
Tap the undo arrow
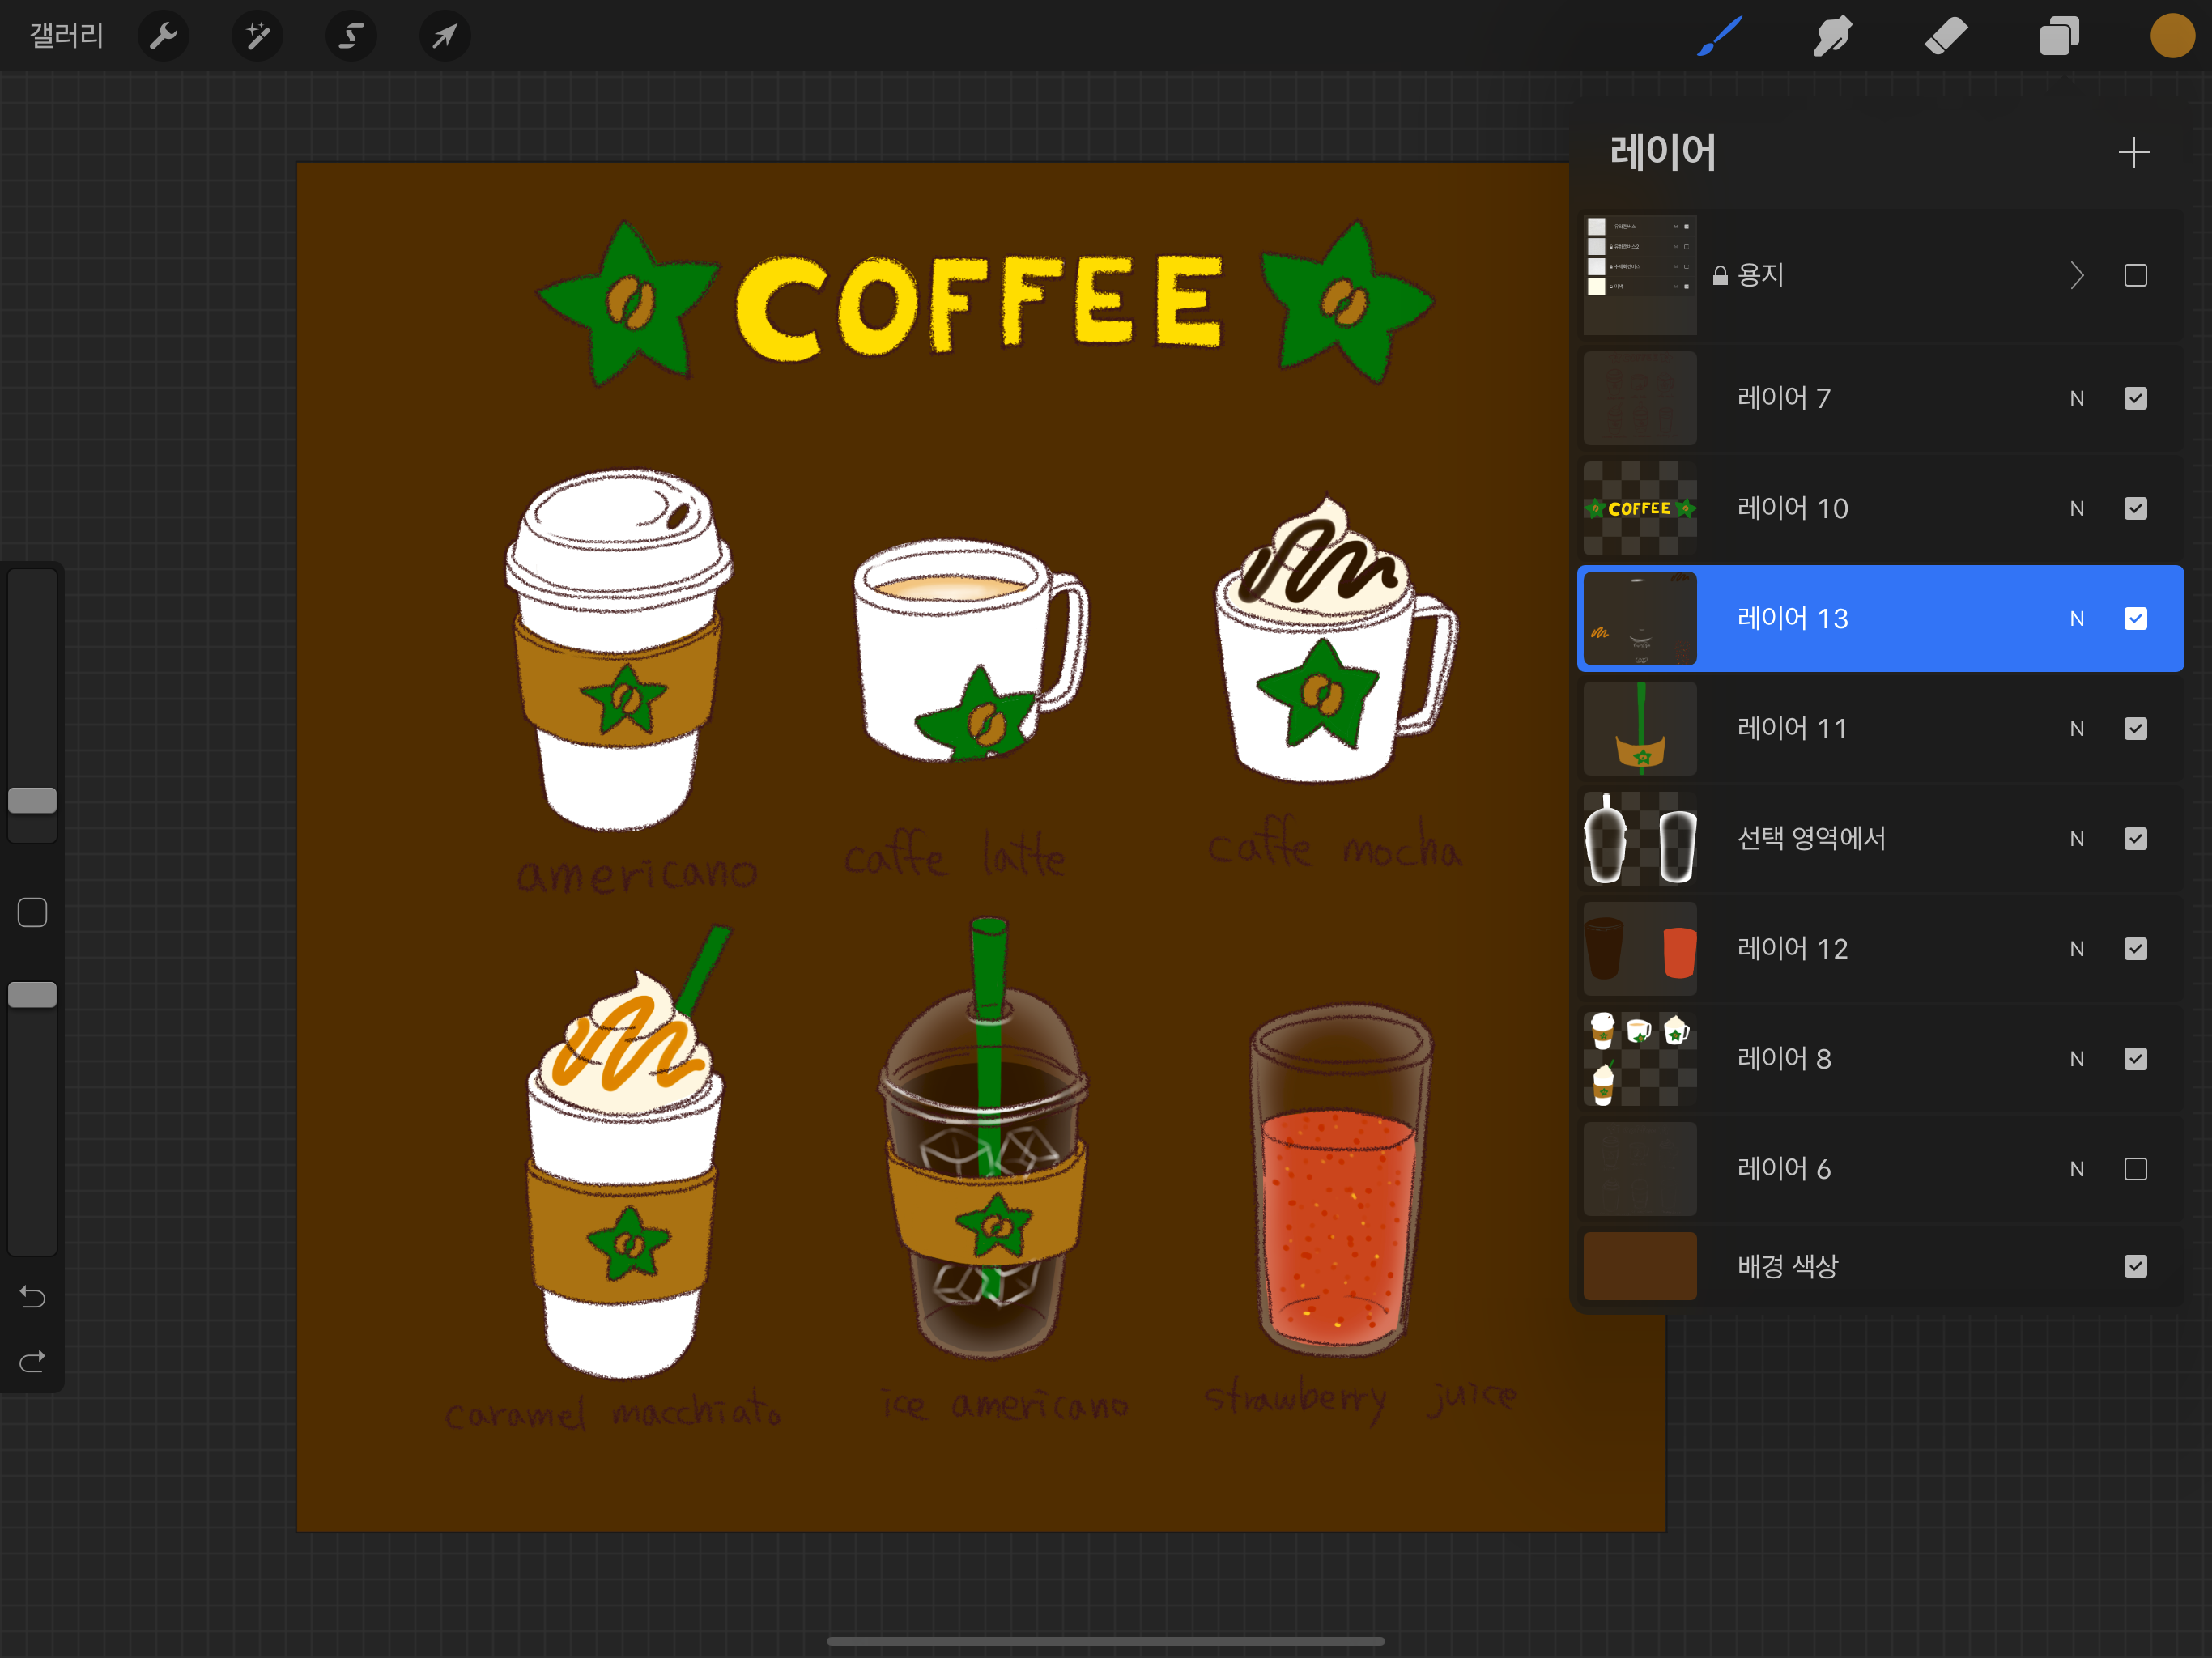point(32,1297)
